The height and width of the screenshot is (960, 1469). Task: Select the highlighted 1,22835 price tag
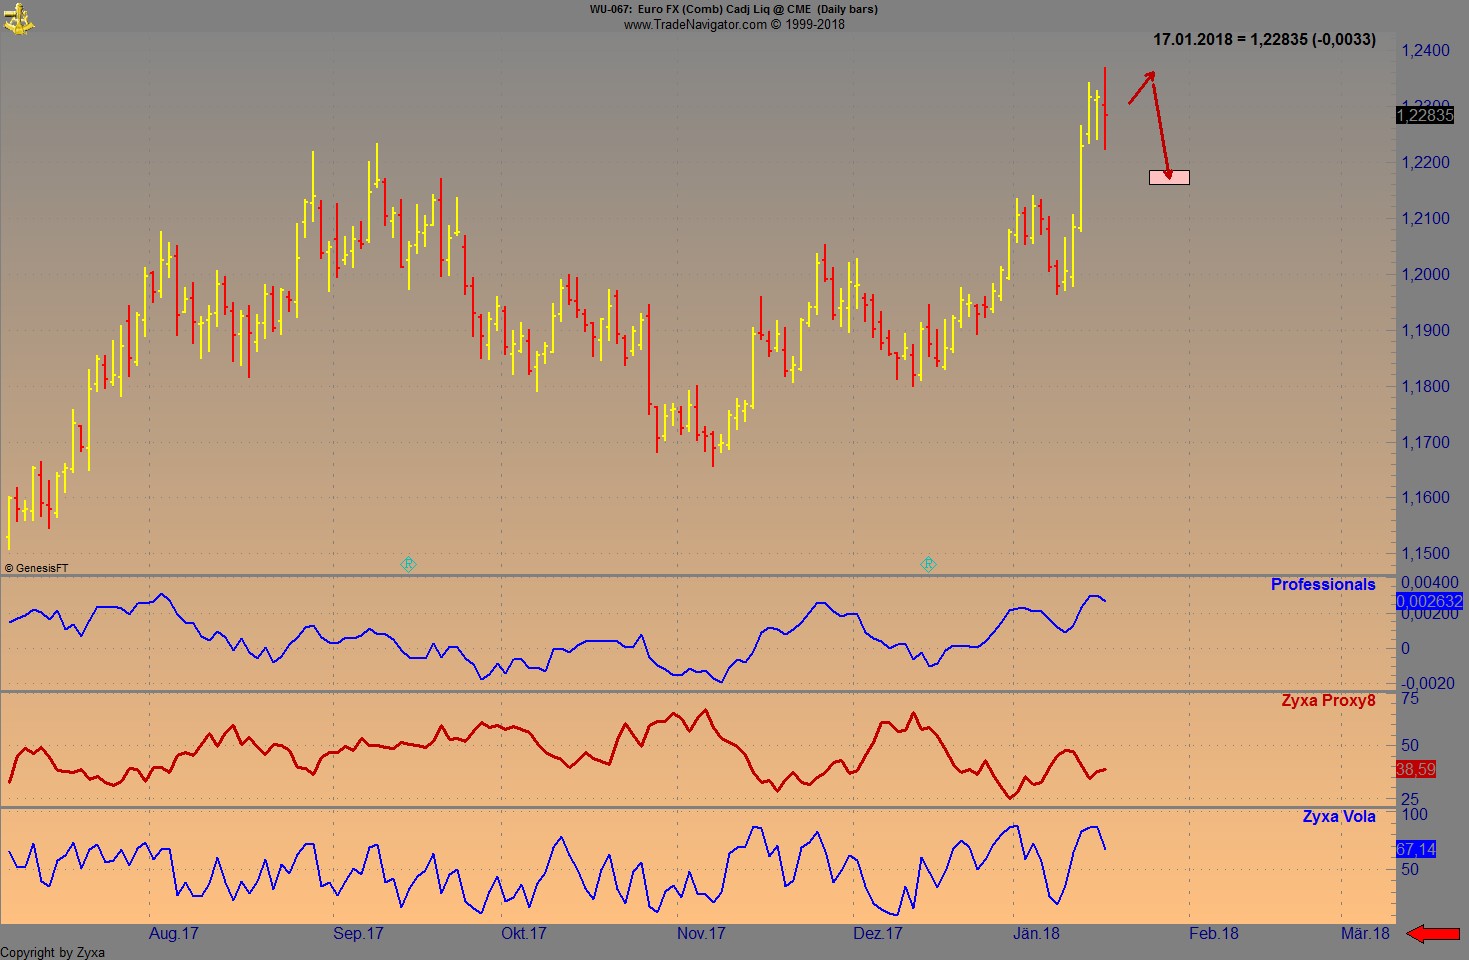pyautogui.click(x=1427, y=115)
